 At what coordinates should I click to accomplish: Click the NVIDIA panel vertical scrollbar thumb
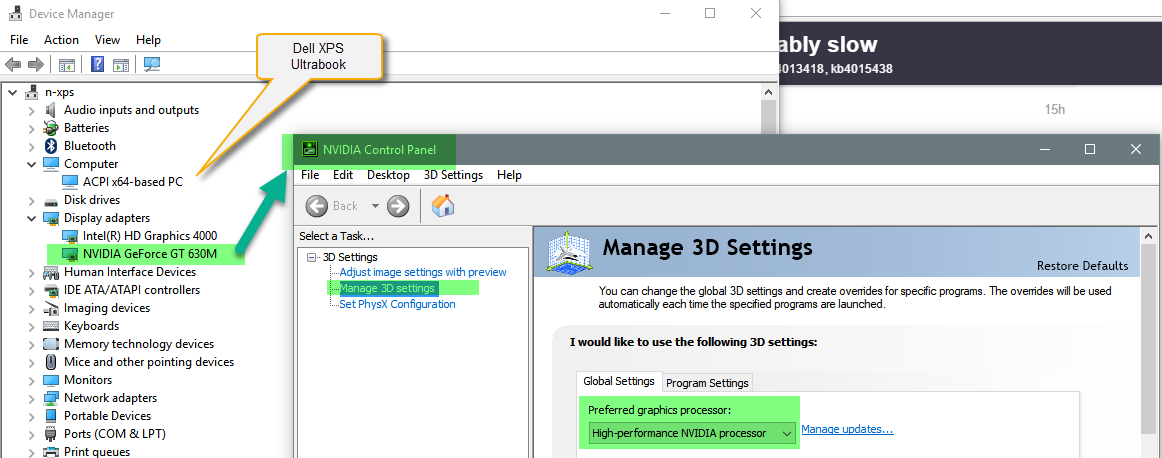click(1149, 339)
